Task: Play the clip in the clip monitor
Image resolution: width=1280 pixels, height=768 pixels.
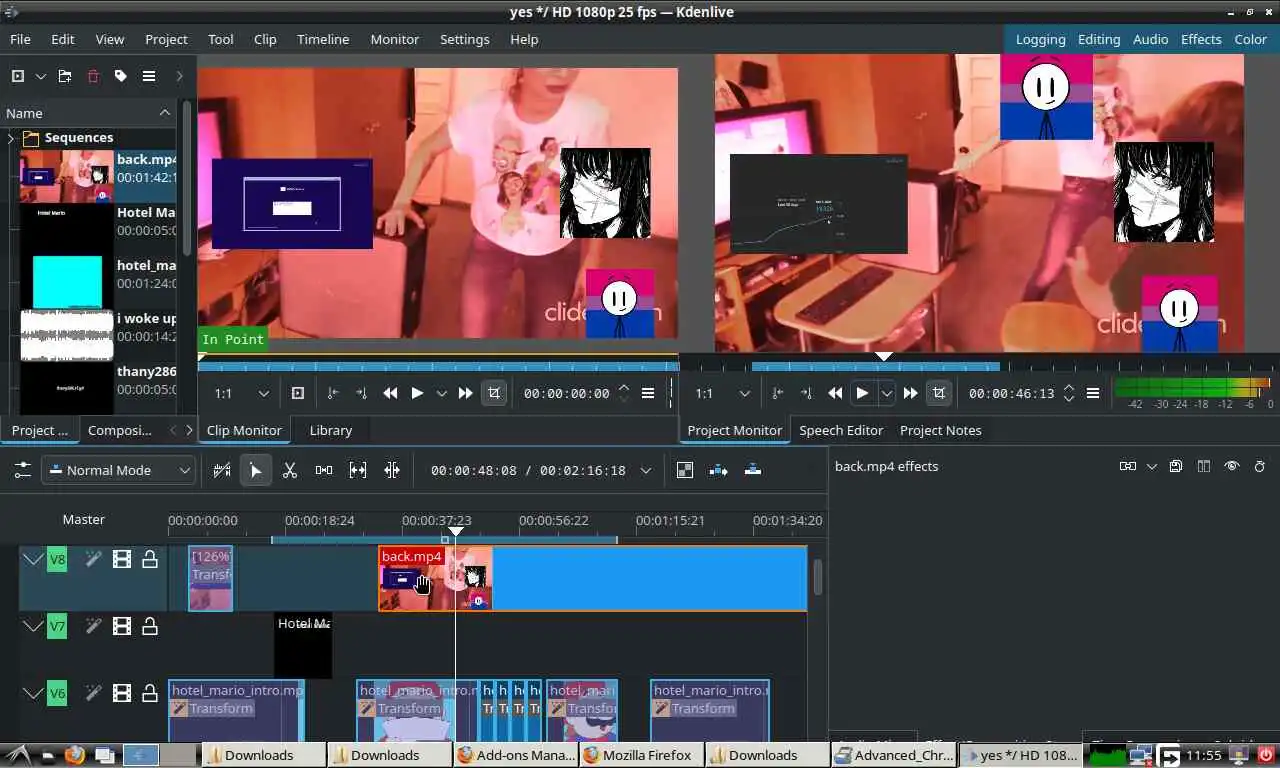Action: pyautogui.click(x=417, y=393)
